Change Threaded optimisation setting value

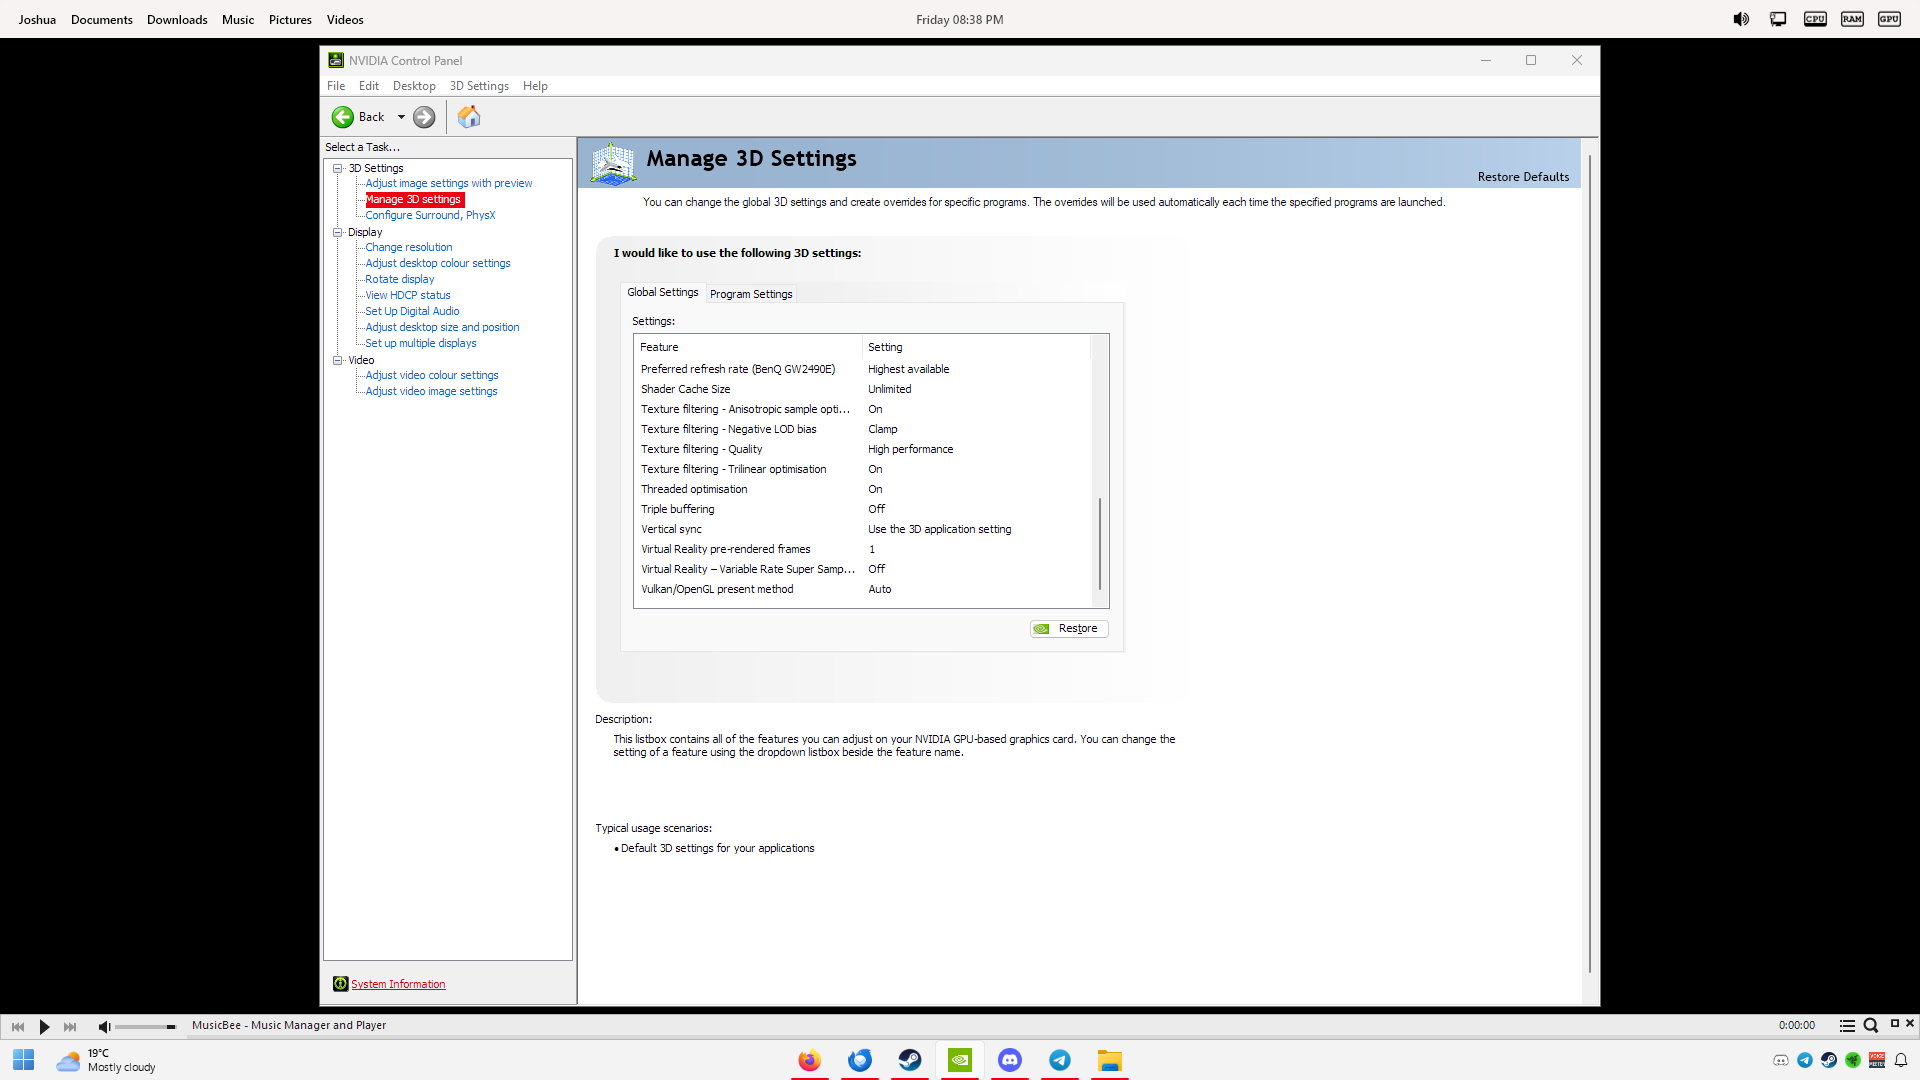pos(875,489)
